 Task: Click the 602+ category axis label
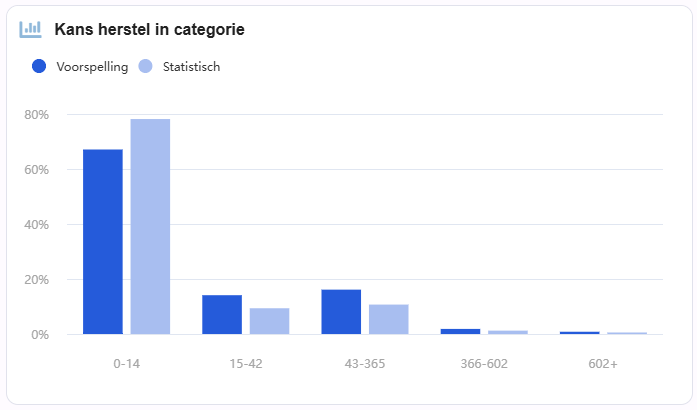tap(603, 364)
